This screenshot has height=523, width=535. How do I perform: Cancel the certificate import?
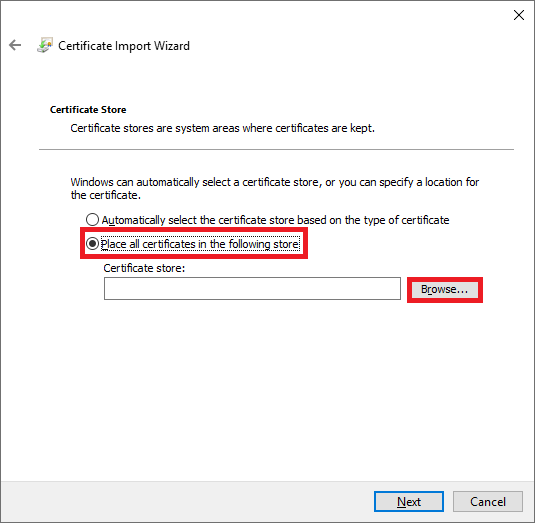pos(488,502)
